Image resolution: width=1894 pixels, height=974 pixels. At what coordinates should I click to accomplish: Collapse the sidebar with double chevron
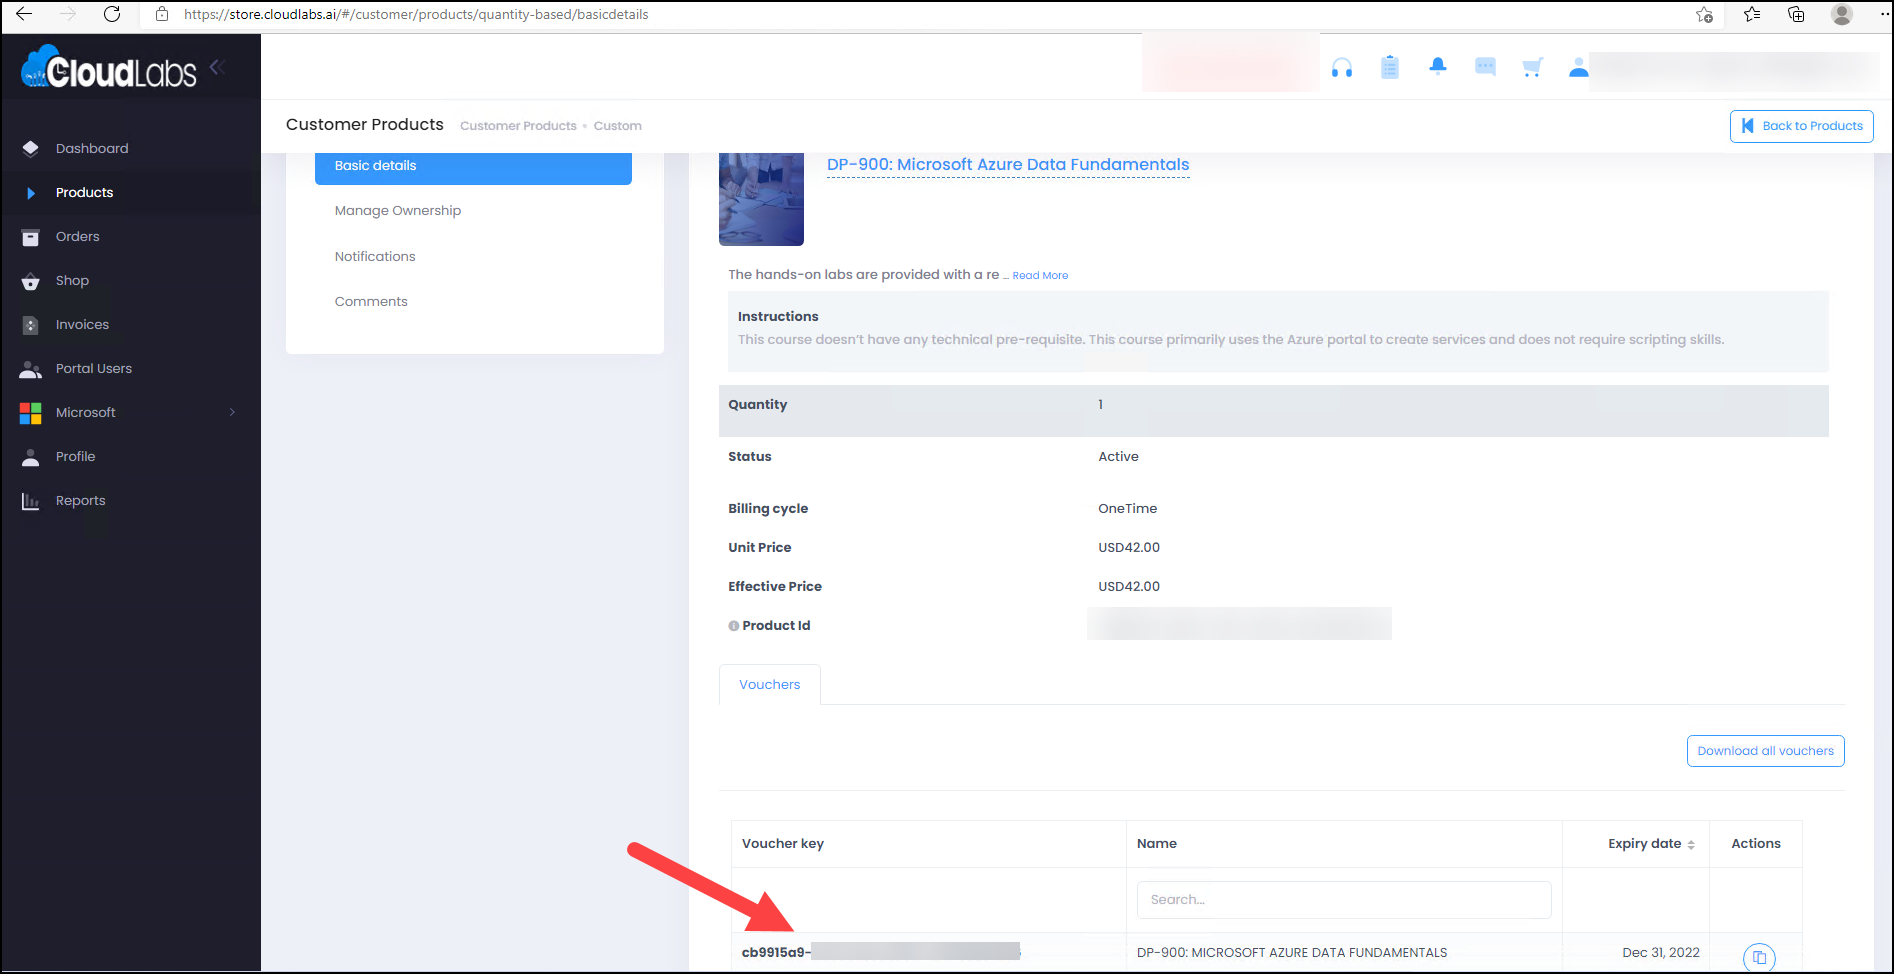tap(218, 67)
